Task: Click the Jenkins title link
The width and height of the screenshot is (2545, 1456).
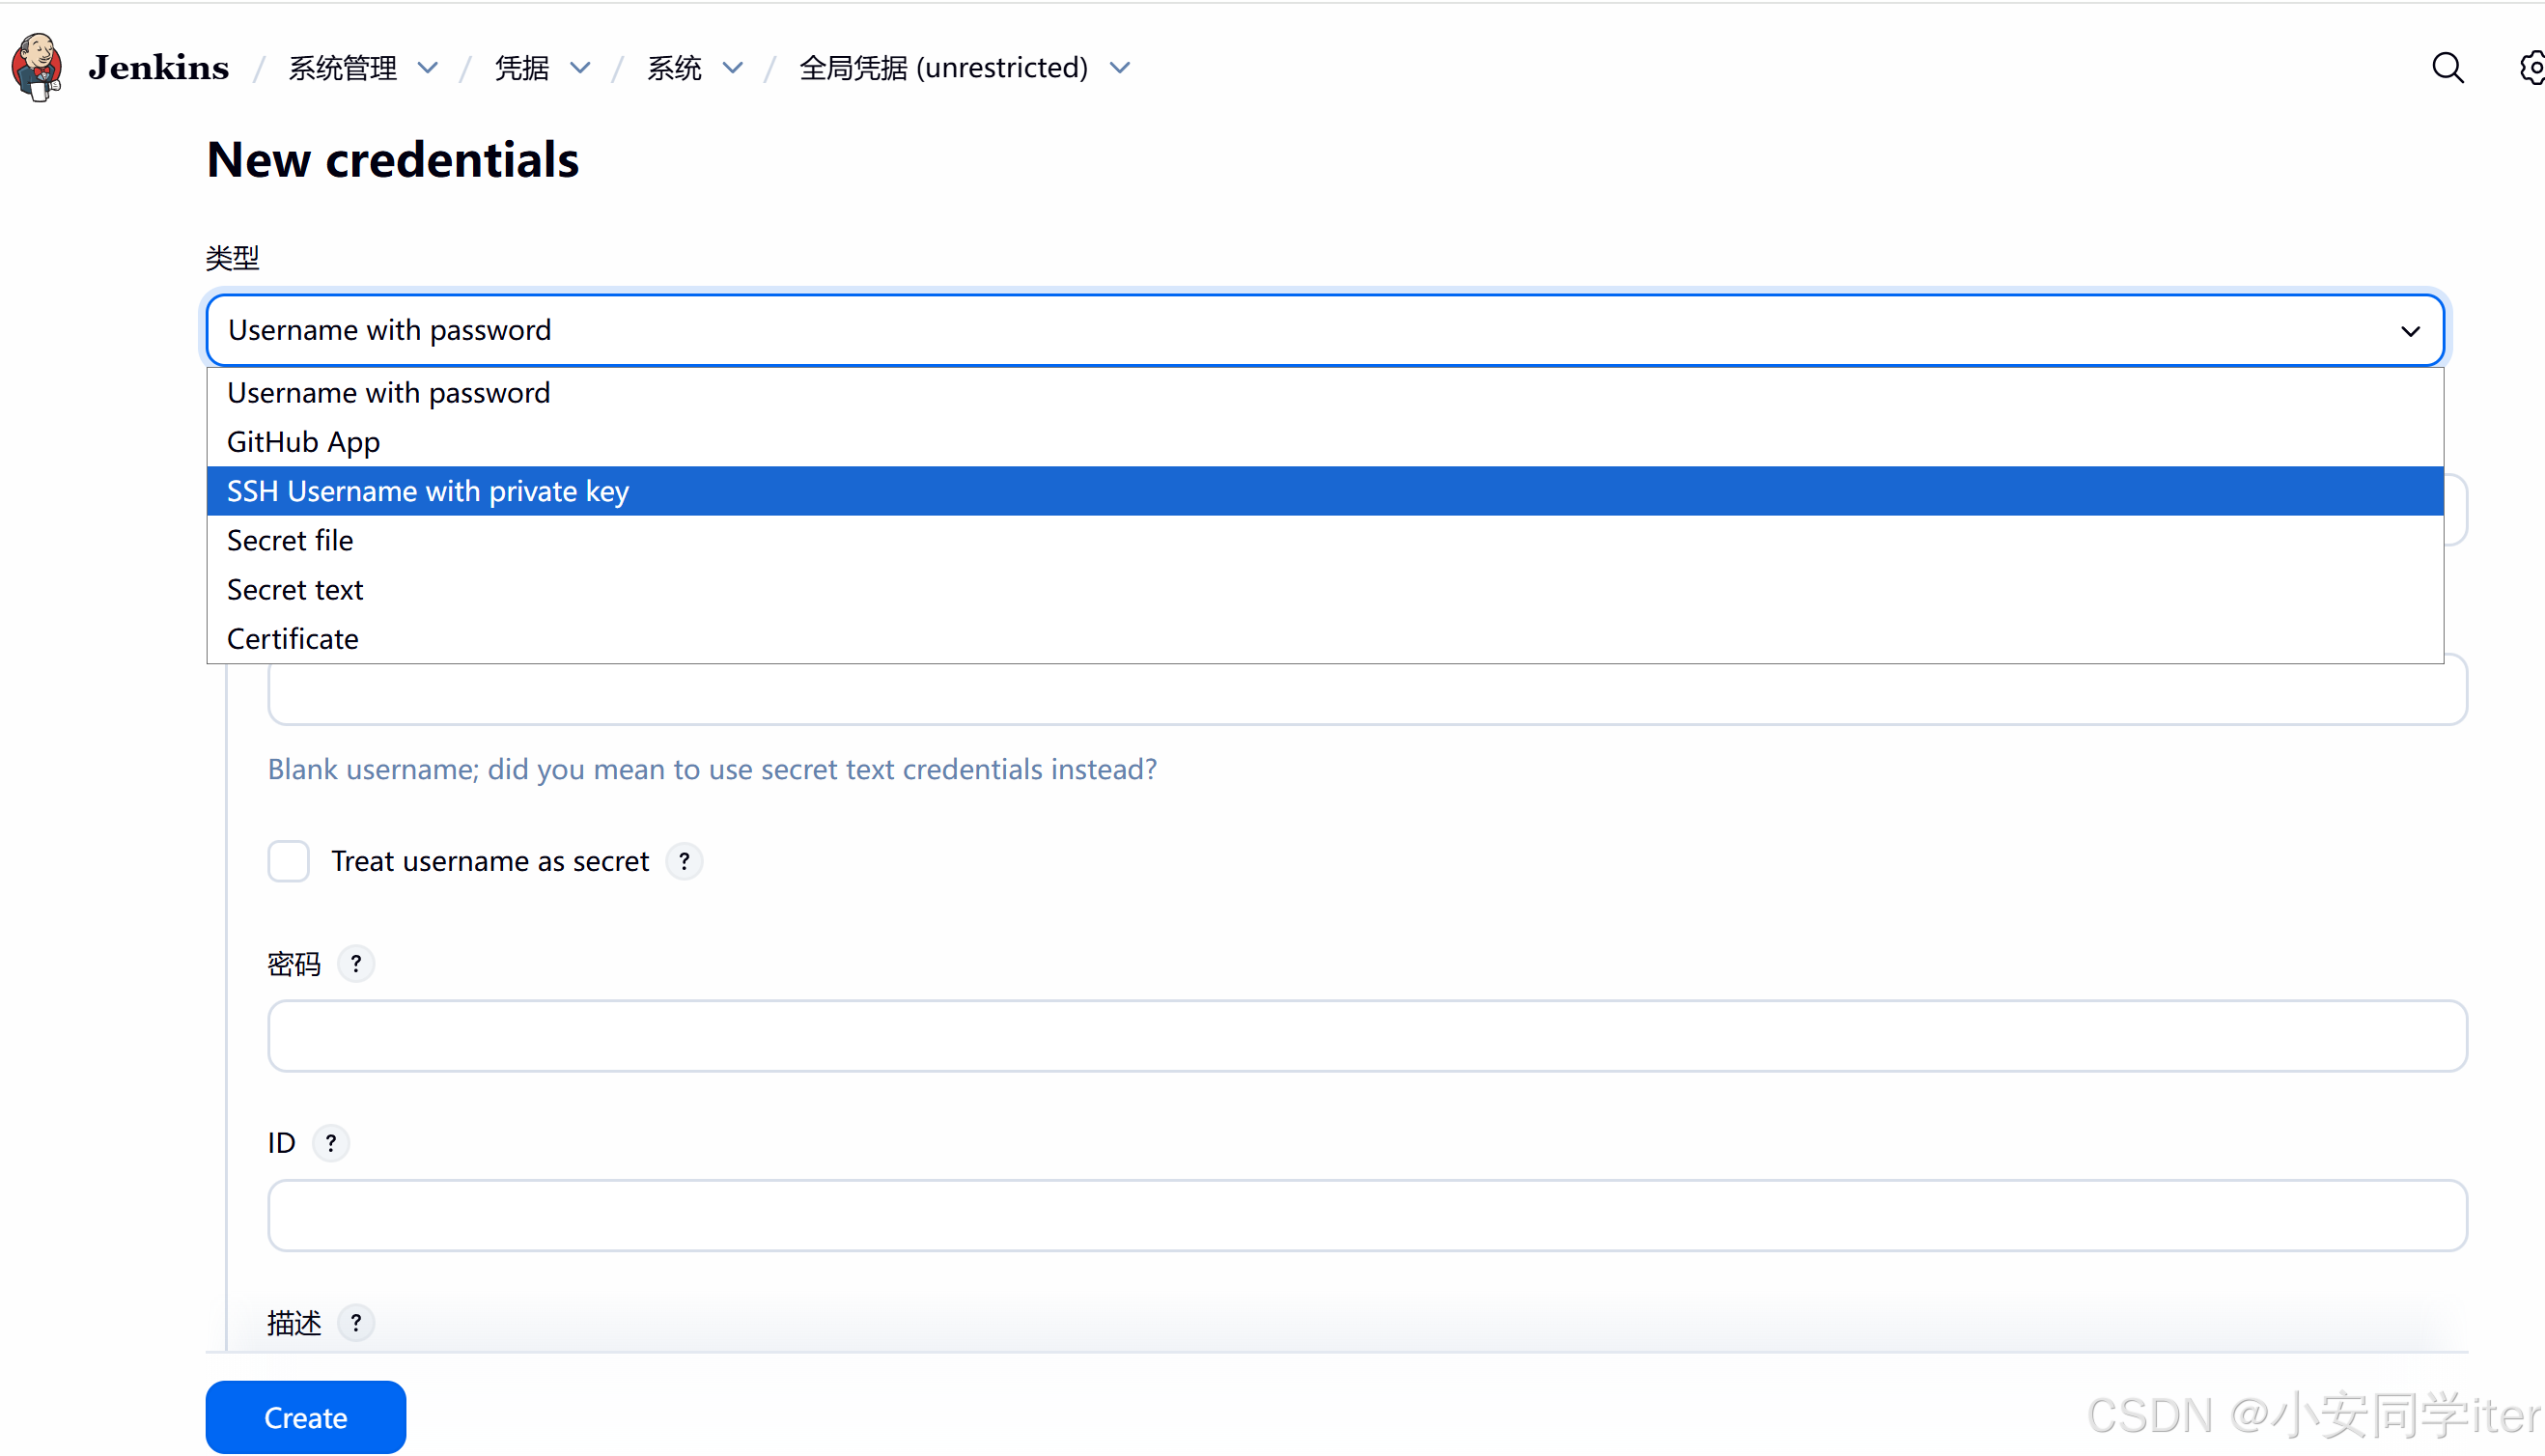Action: pyautogui.click(x=158, y=67)
